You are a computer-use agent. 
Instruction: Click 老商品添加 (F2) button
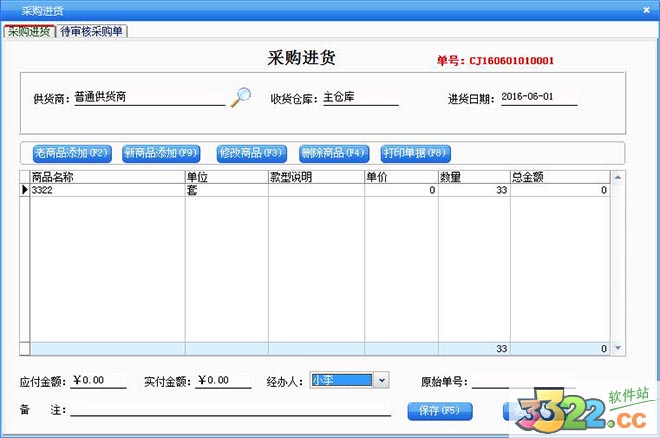tap(72, 153)
